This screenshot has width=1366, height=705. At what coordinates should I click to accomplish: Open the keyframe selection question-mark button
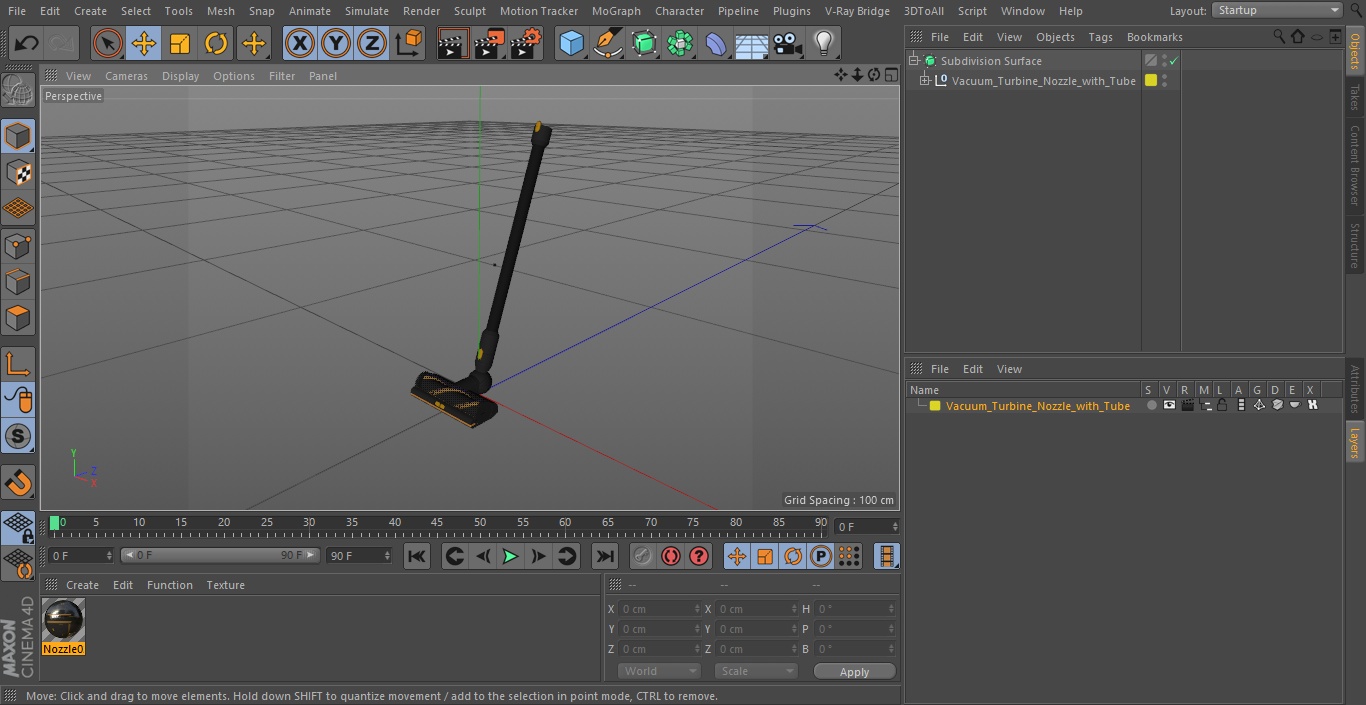(699, 556)
